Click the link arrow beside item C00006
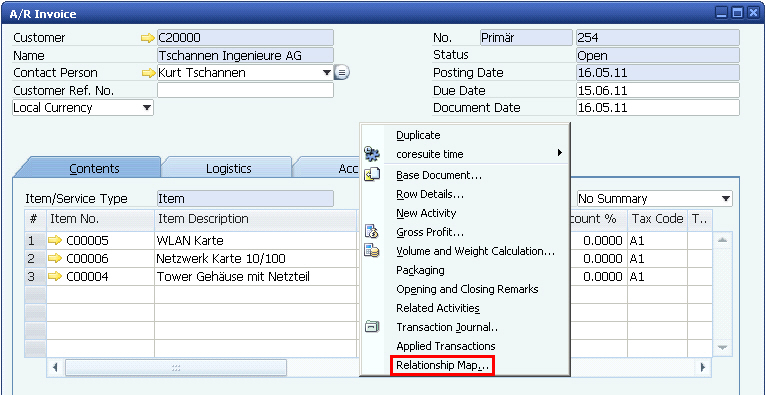Viewport: 766px width, 395px height. [x=55, y=258]
